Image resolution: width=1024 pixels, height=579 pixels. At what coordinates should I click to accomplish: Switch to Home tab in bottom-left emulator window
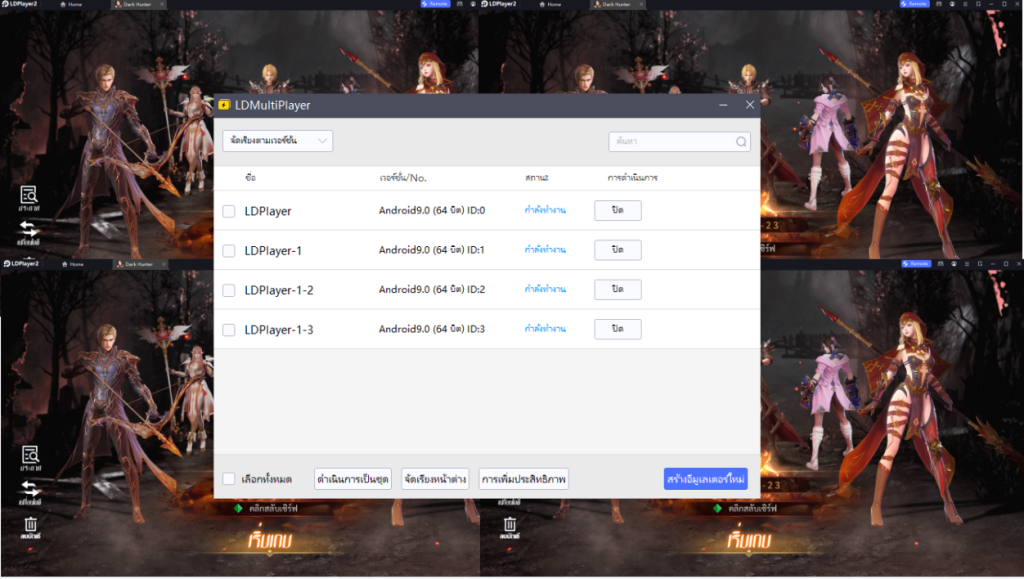(73, 264)
